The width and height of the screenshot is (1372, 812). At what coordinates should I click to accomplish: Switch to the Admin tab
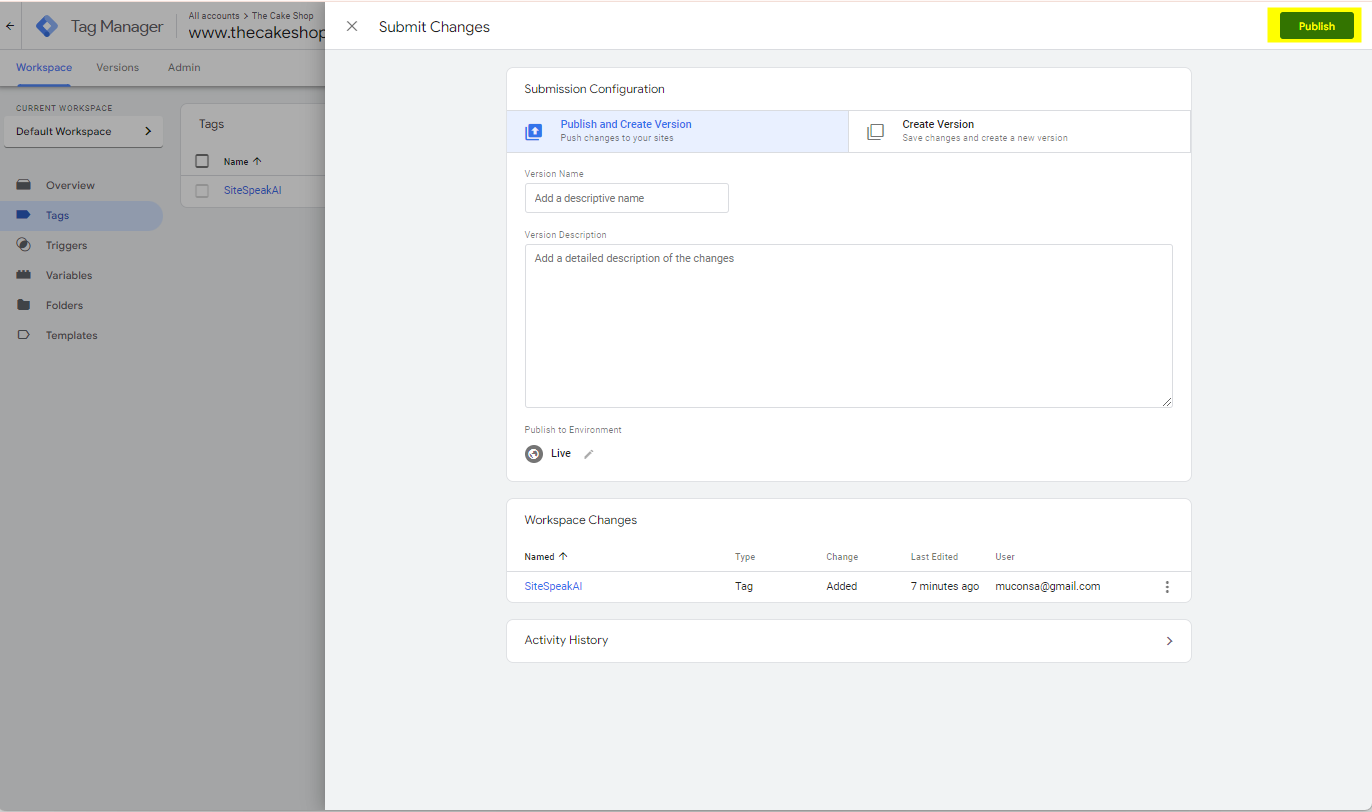[x=184, y=68]
